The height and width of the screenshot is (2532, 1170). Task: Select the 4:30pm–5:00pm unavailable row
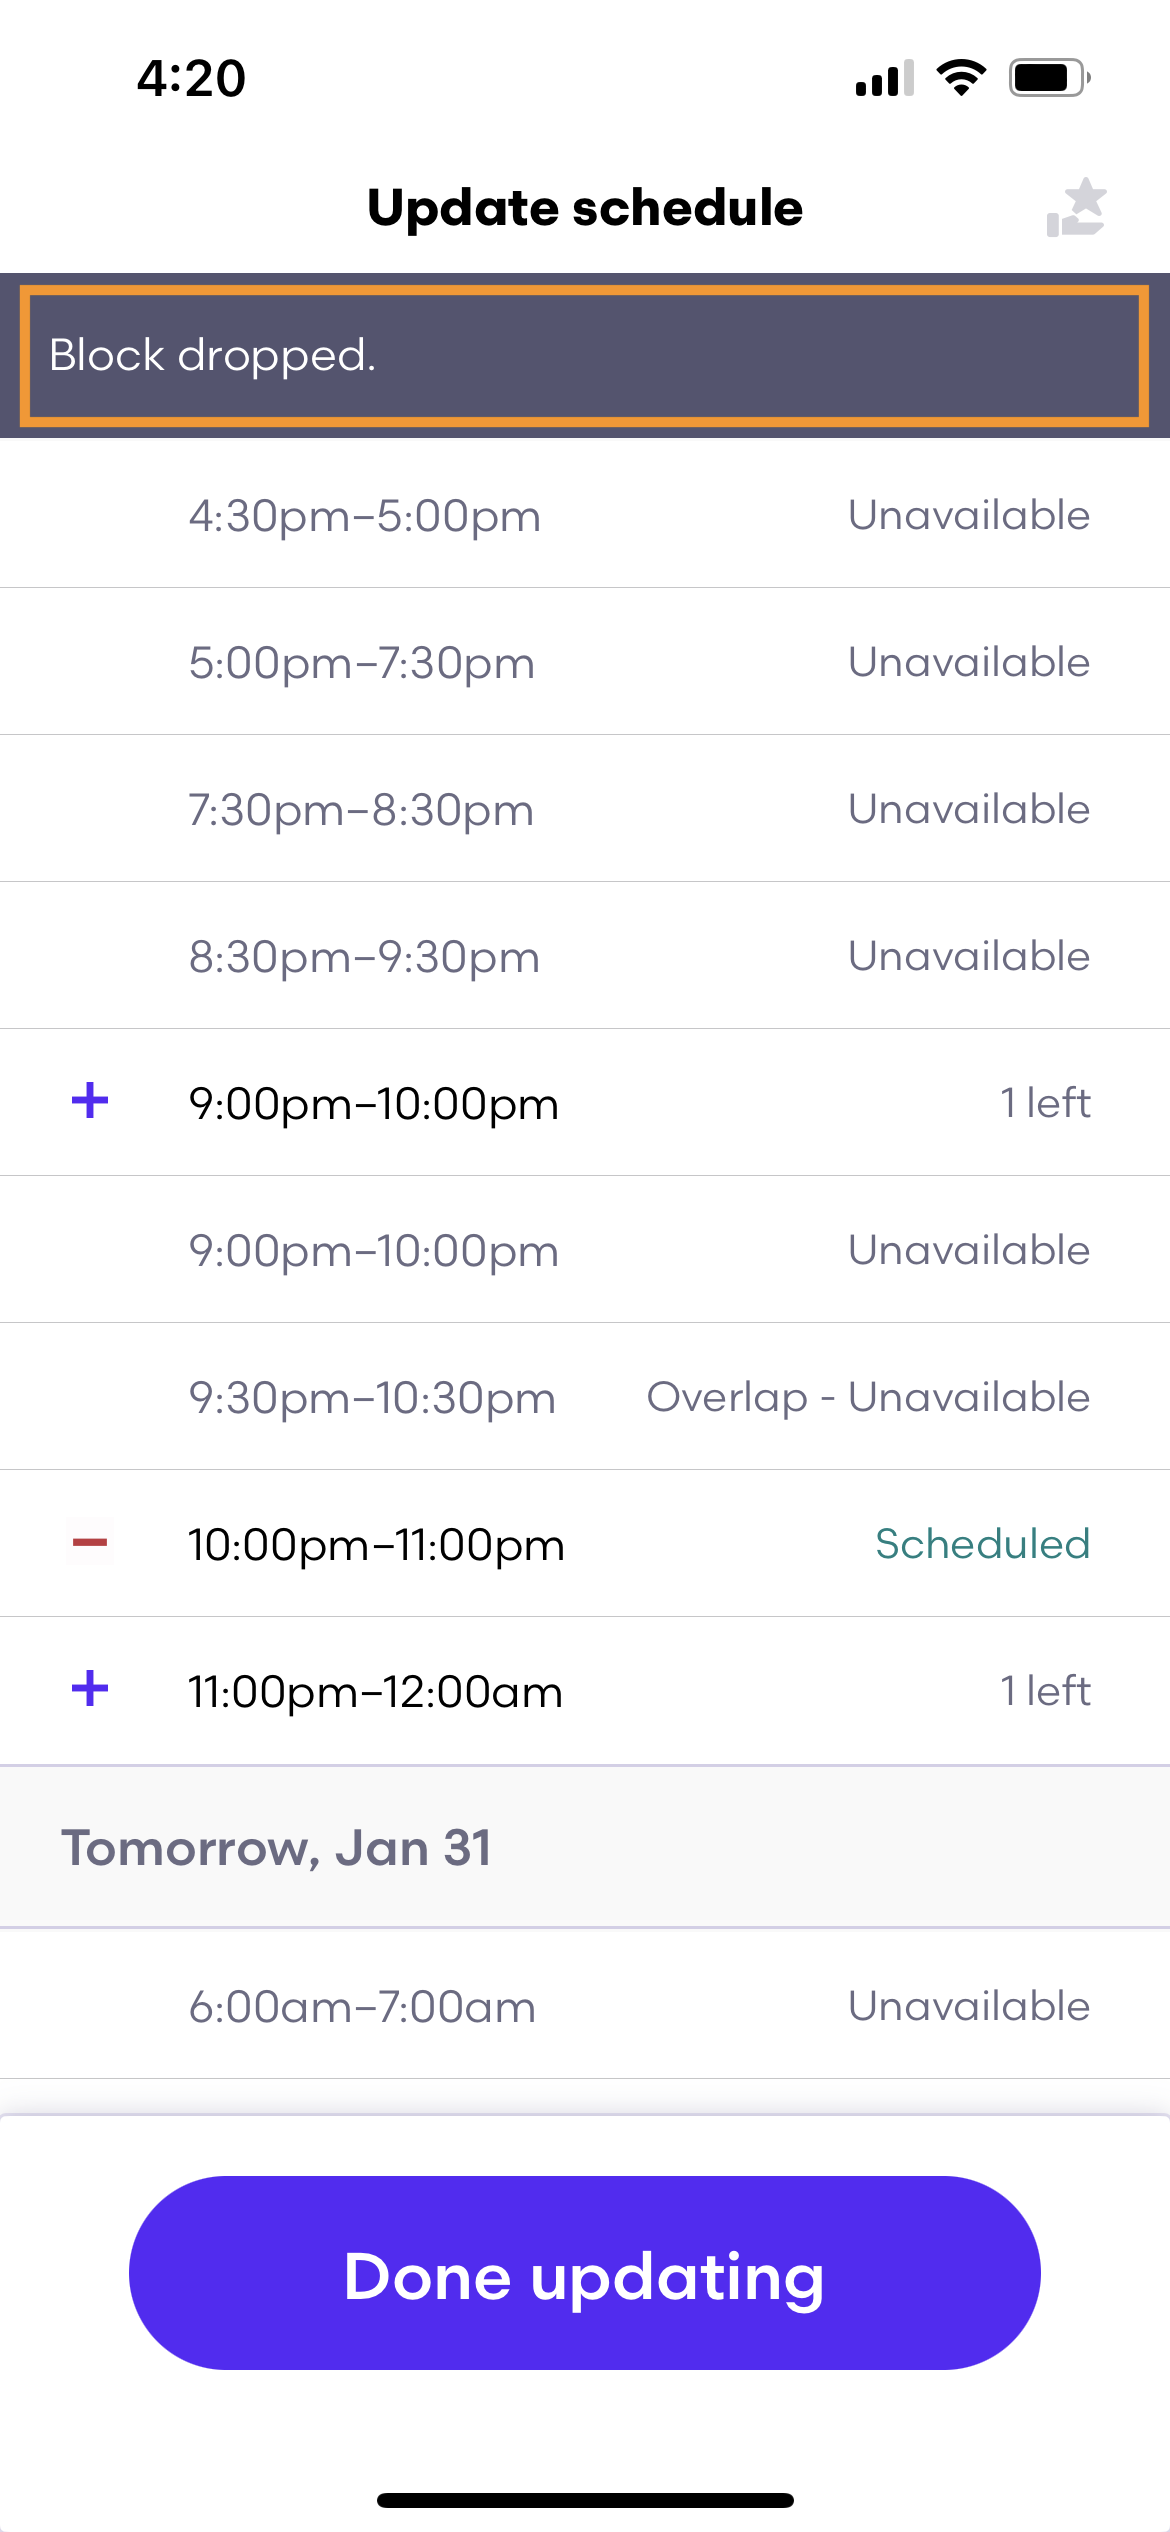point(585,515)
